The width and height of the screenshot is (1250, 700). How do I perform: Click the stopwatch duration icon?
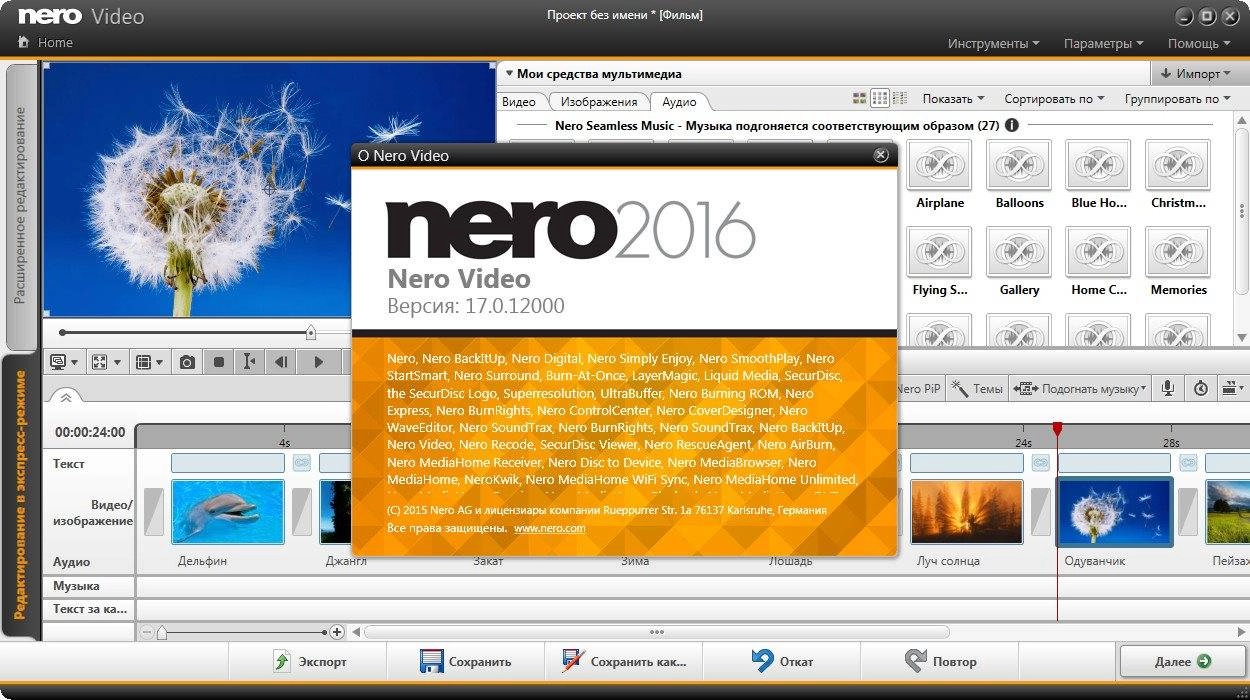[1201, 388]
